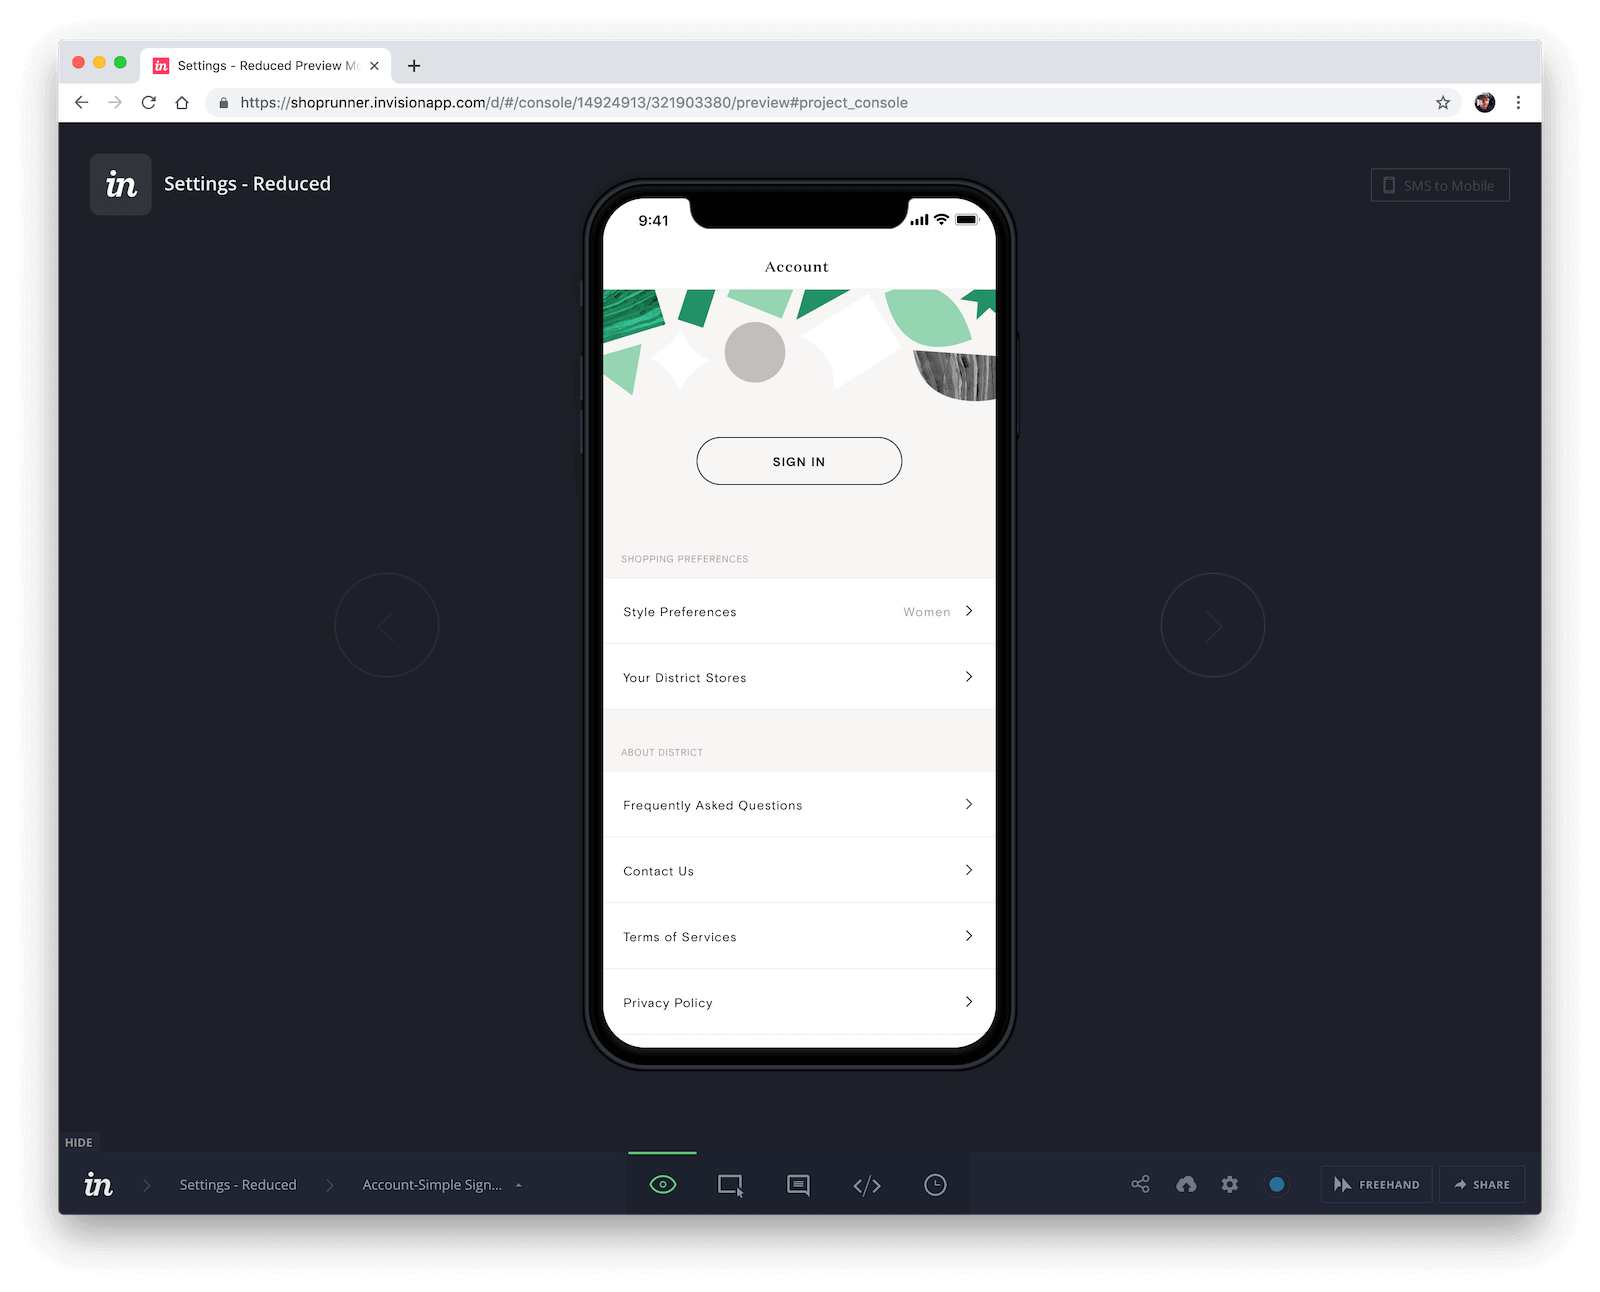Open Comment mode in bottom toolbar
This screenshot has width=1600, height=1292.
coord(798,1185)
